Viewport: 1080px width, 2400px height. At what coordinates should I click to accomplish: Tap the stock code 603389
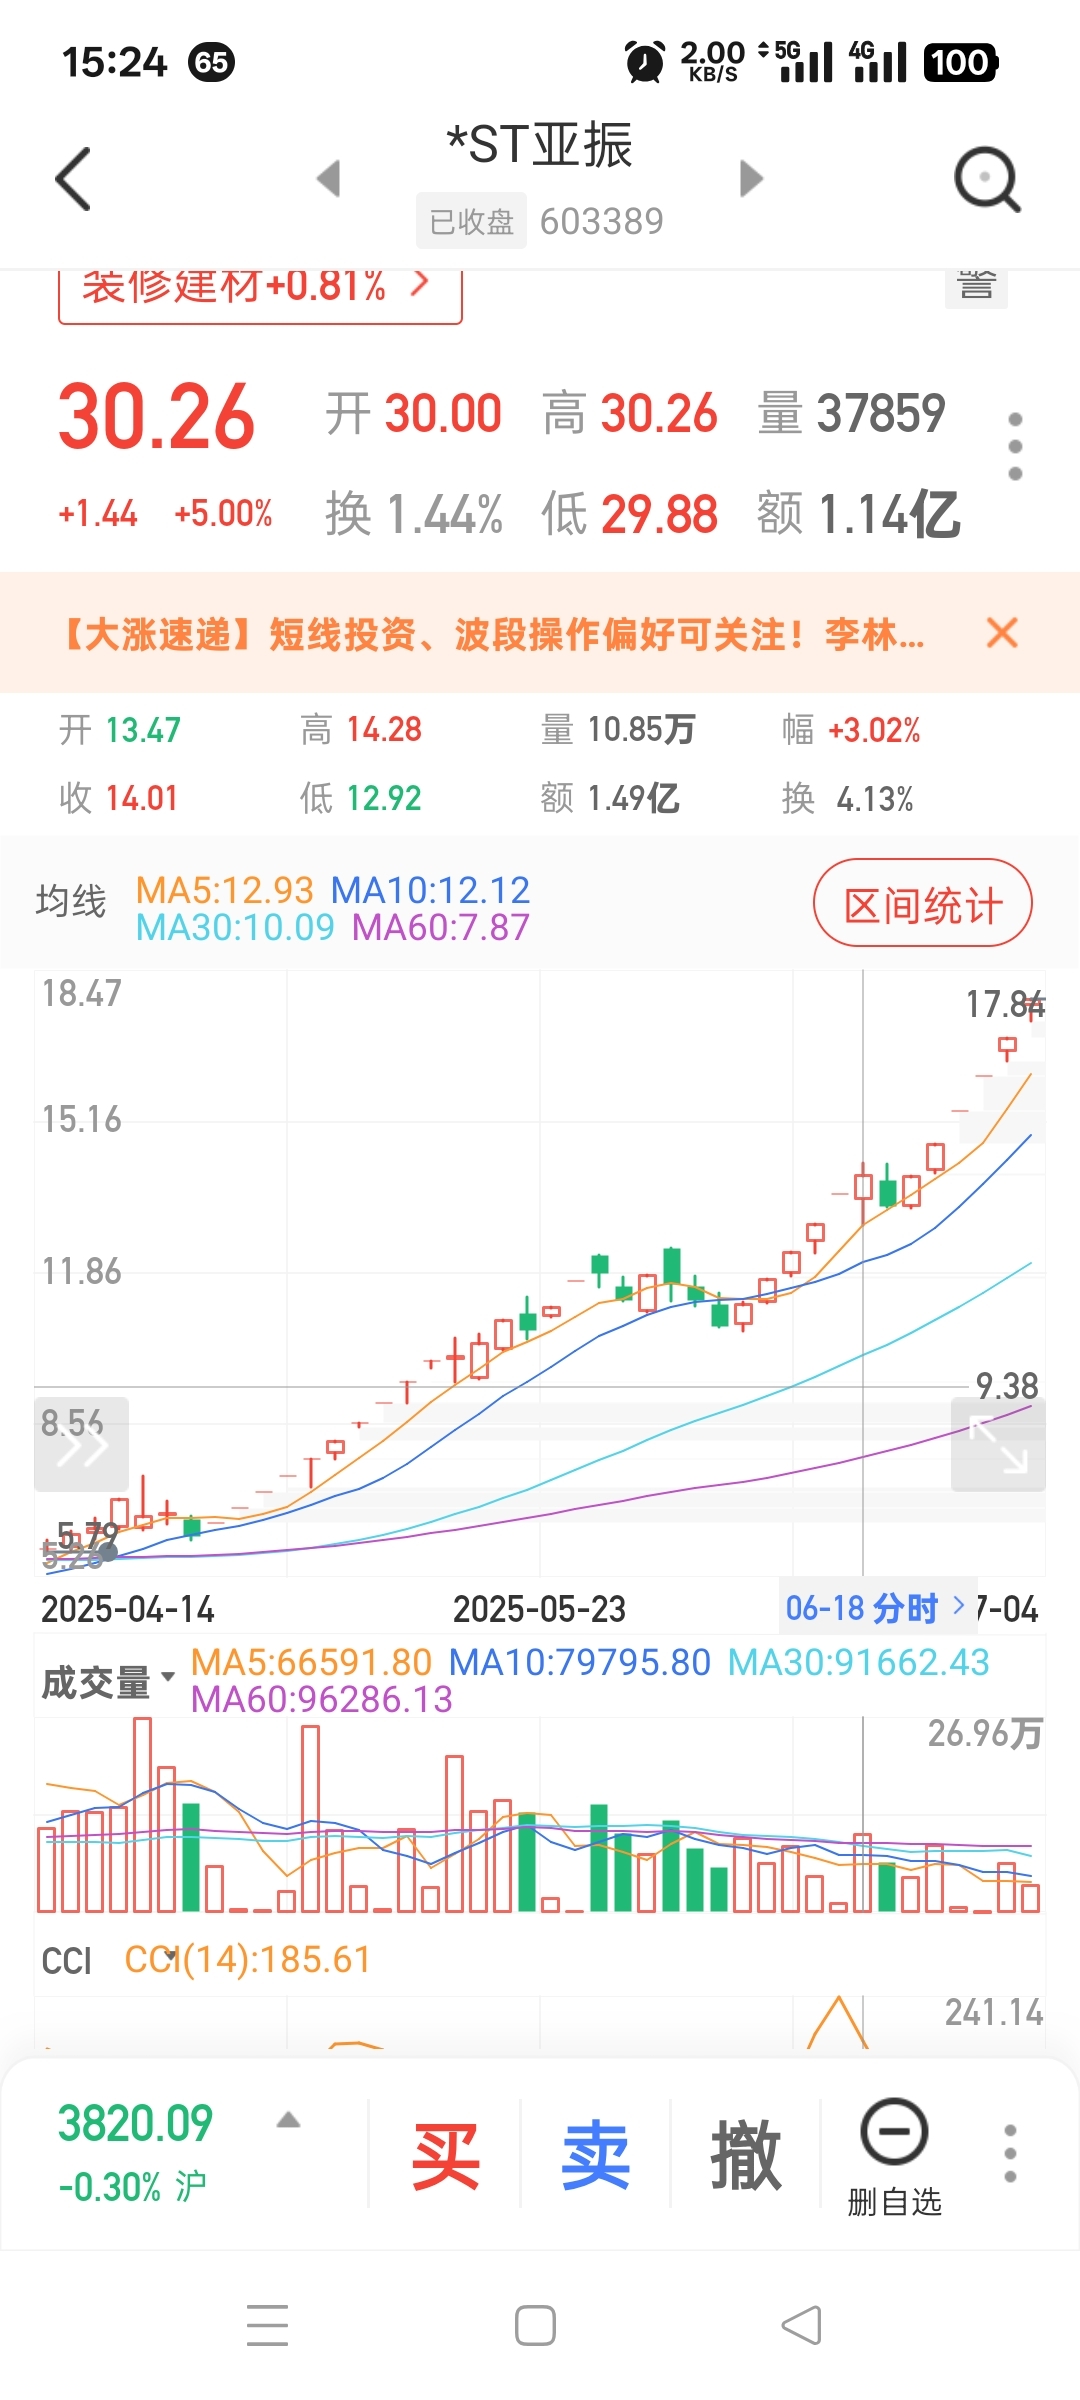(602, 221)
